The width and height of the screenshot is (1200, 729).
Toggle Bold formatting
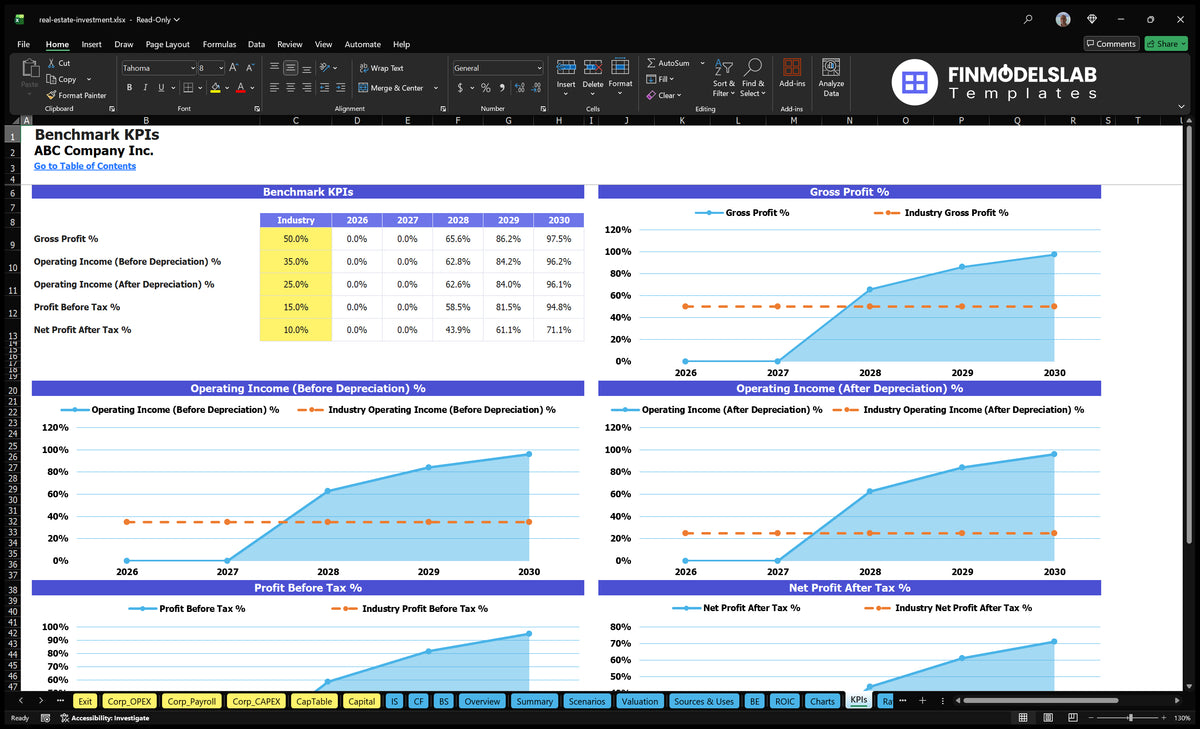pos(129,88)
